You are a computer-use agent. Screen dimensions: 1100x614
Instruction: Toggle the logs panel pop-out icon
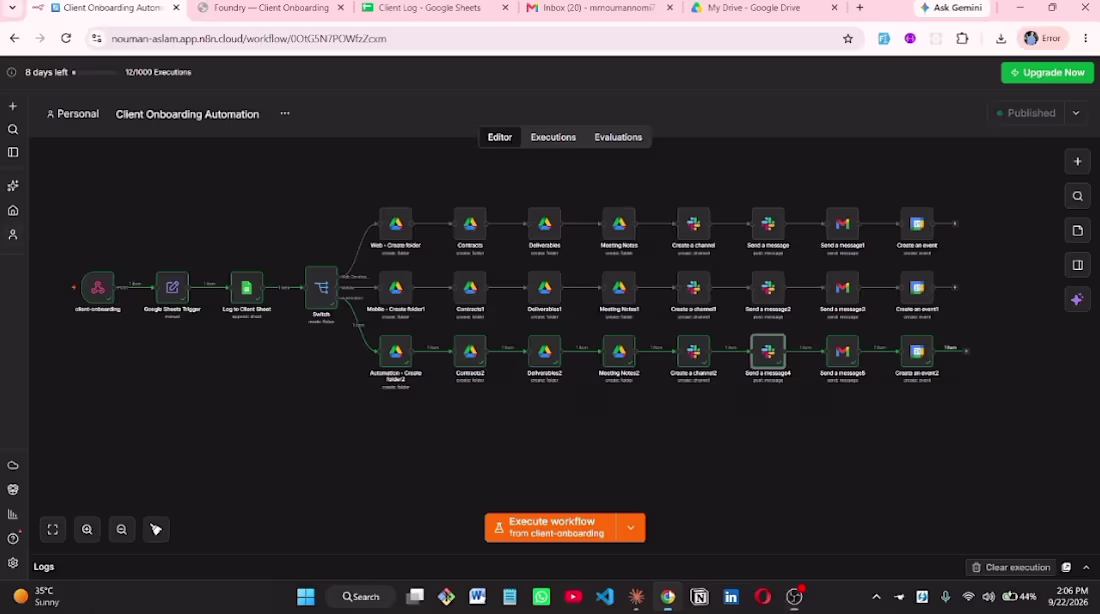(1066, 567)
